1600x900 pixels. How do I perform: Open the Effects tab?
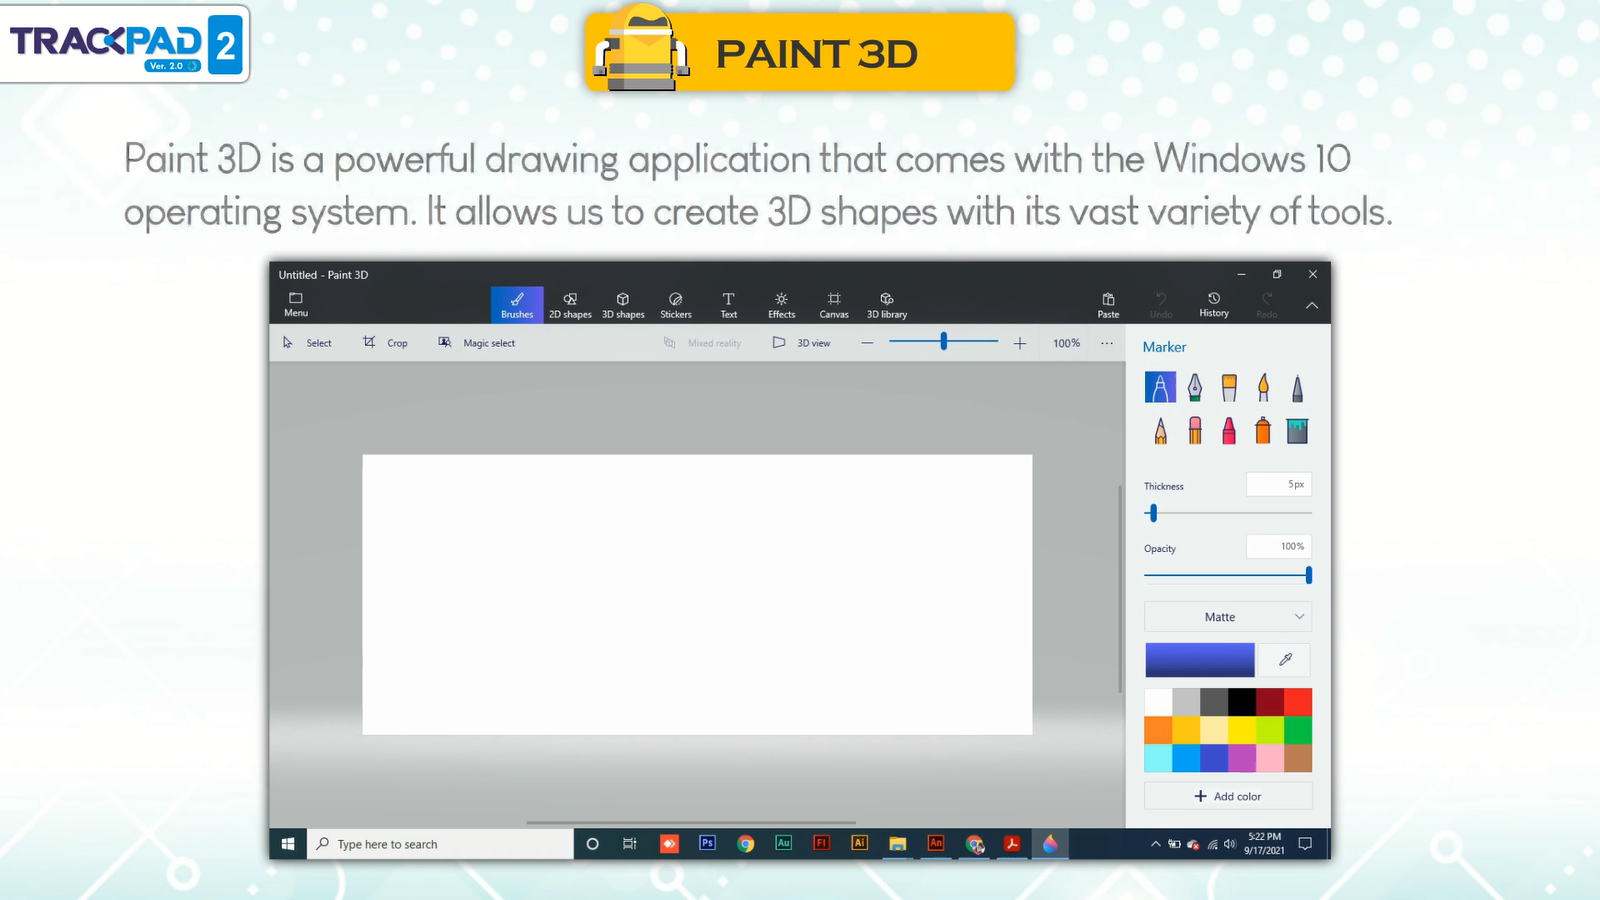click(782, 304)
